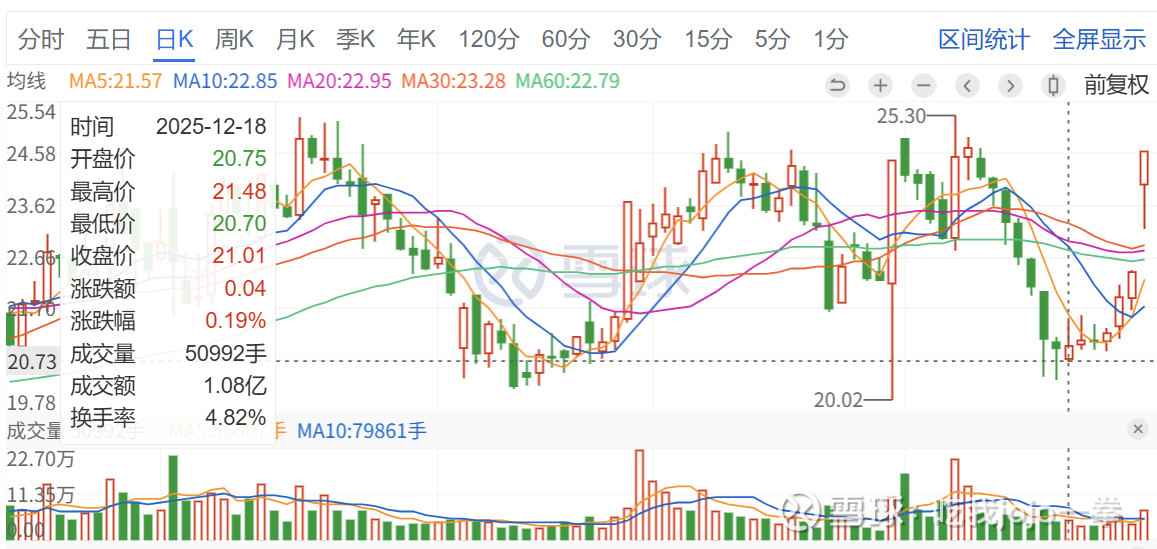Pan chart right with the chevron icon
Screen dimensions: 1157x549
pos(1010,86)
